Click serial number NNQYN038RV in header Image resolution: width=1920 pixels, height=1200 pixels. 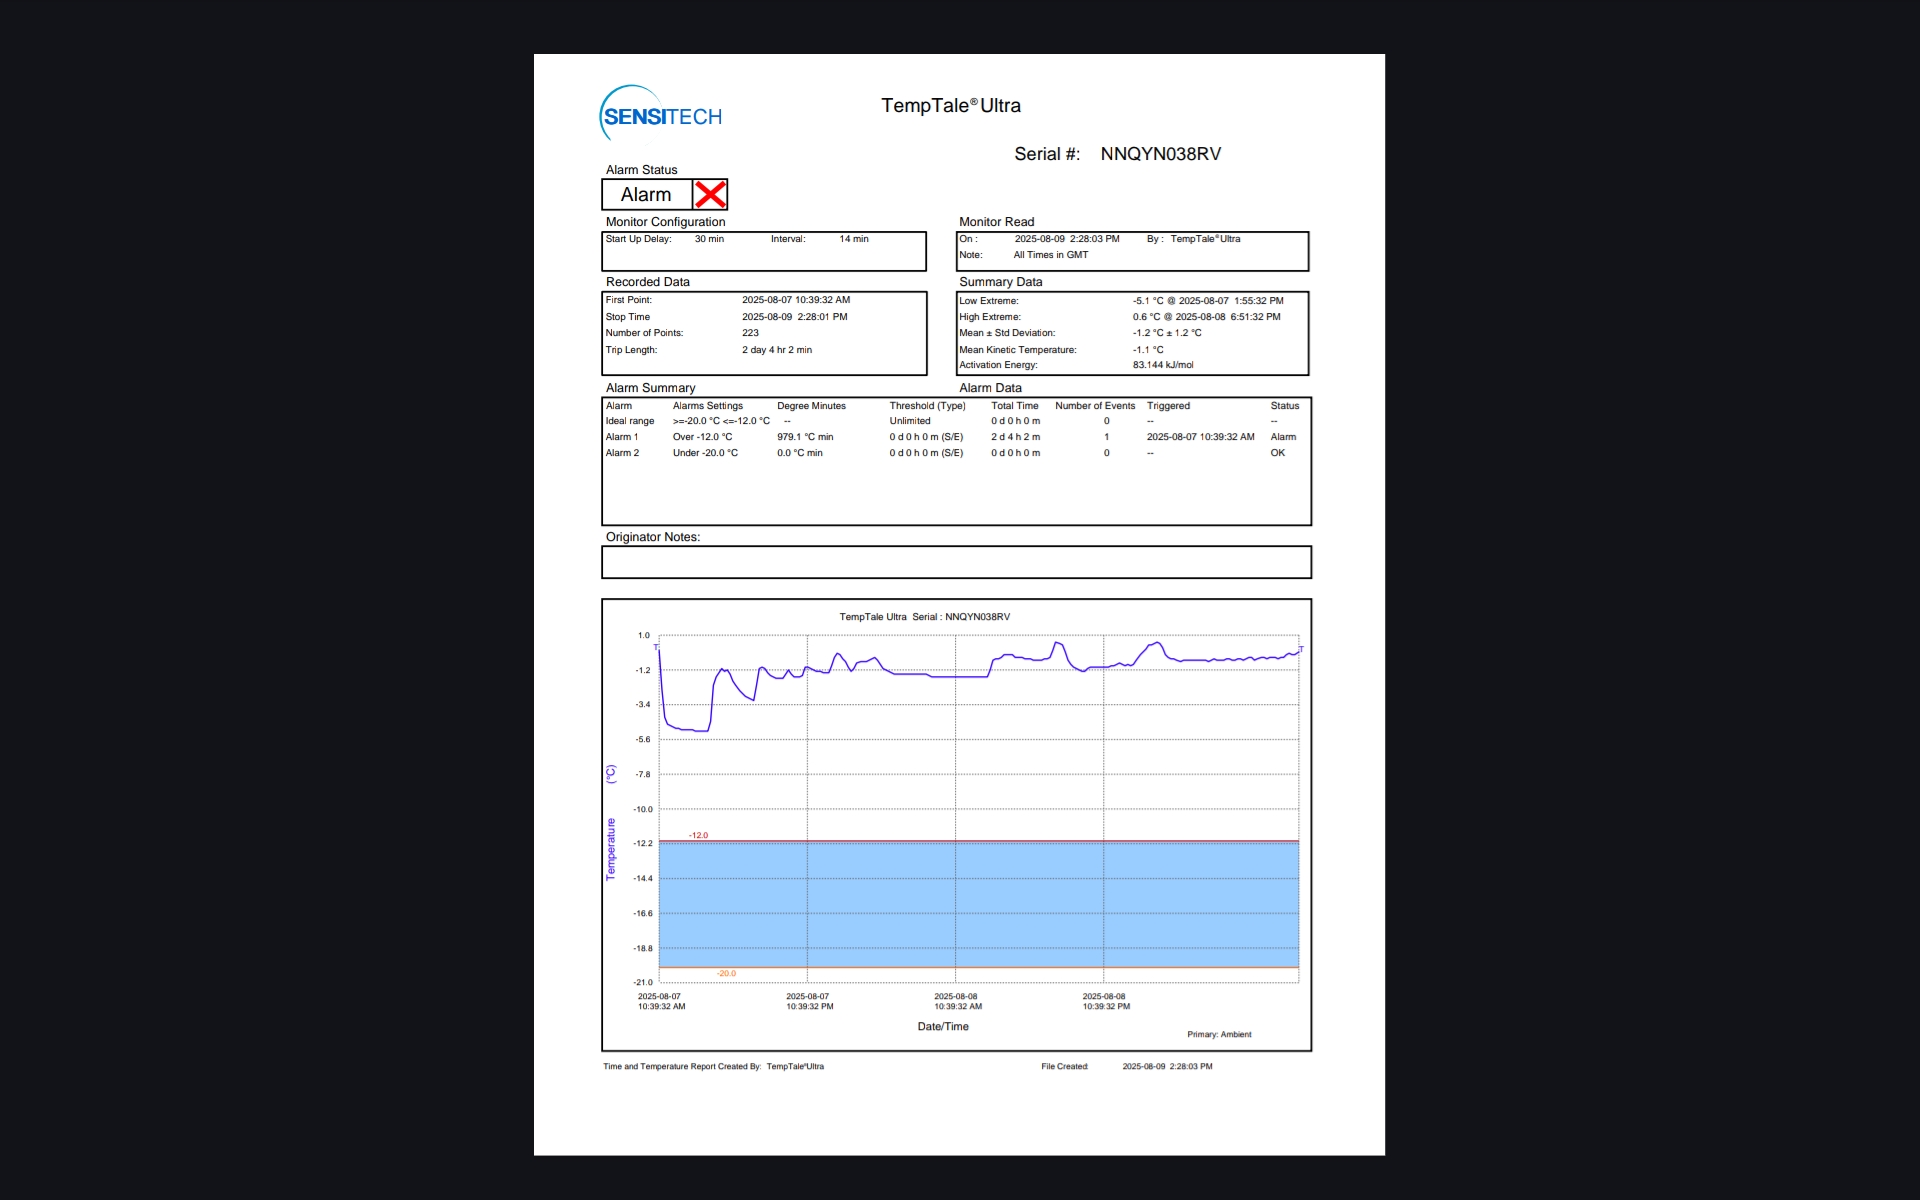(1160, 154)
